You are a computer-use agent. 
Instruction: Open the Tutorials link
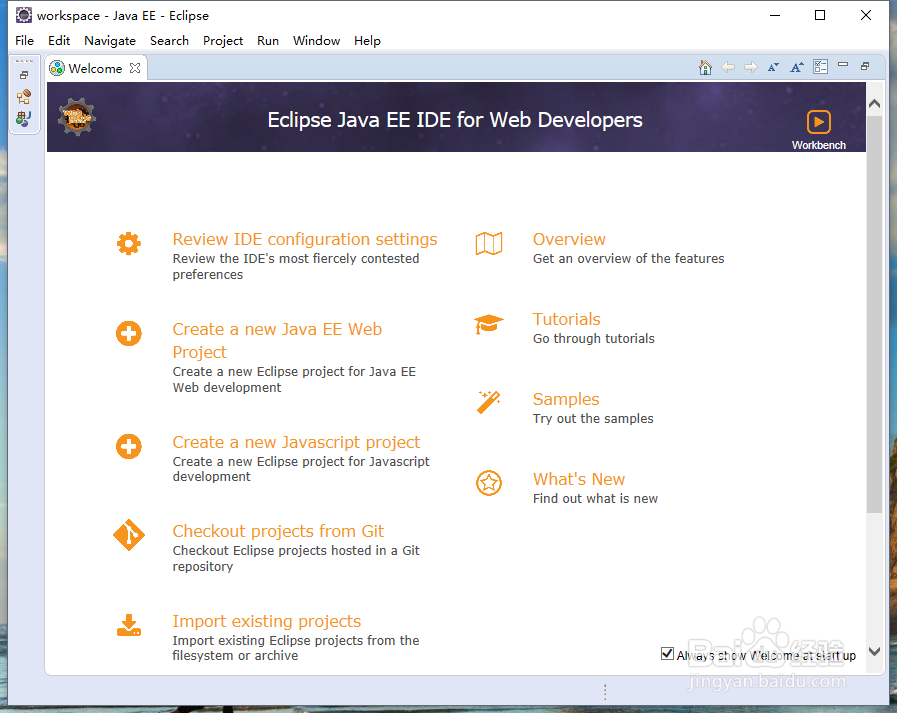coord(566,319)
